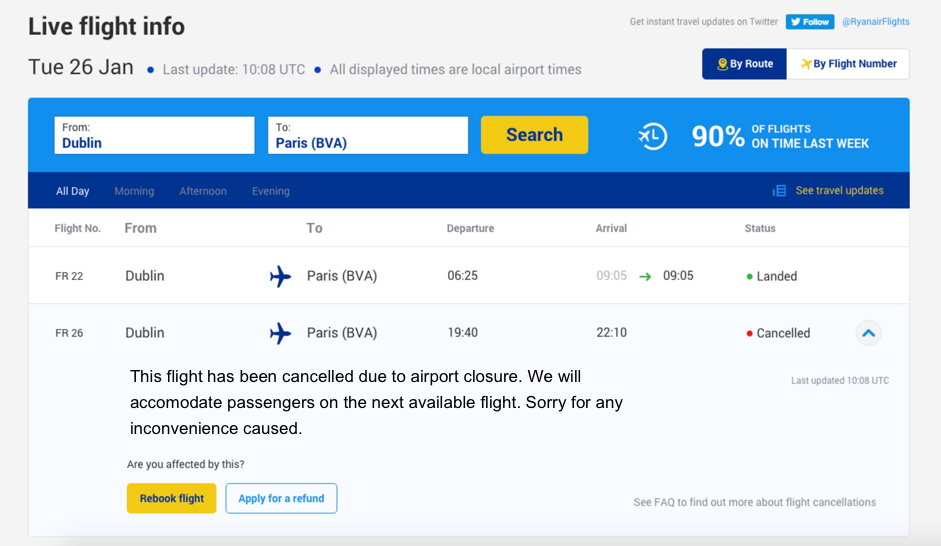Screen dimensions: 941x546
Task: Click the airplane icon on FR 26 row
Action: [x=280, y=333]
